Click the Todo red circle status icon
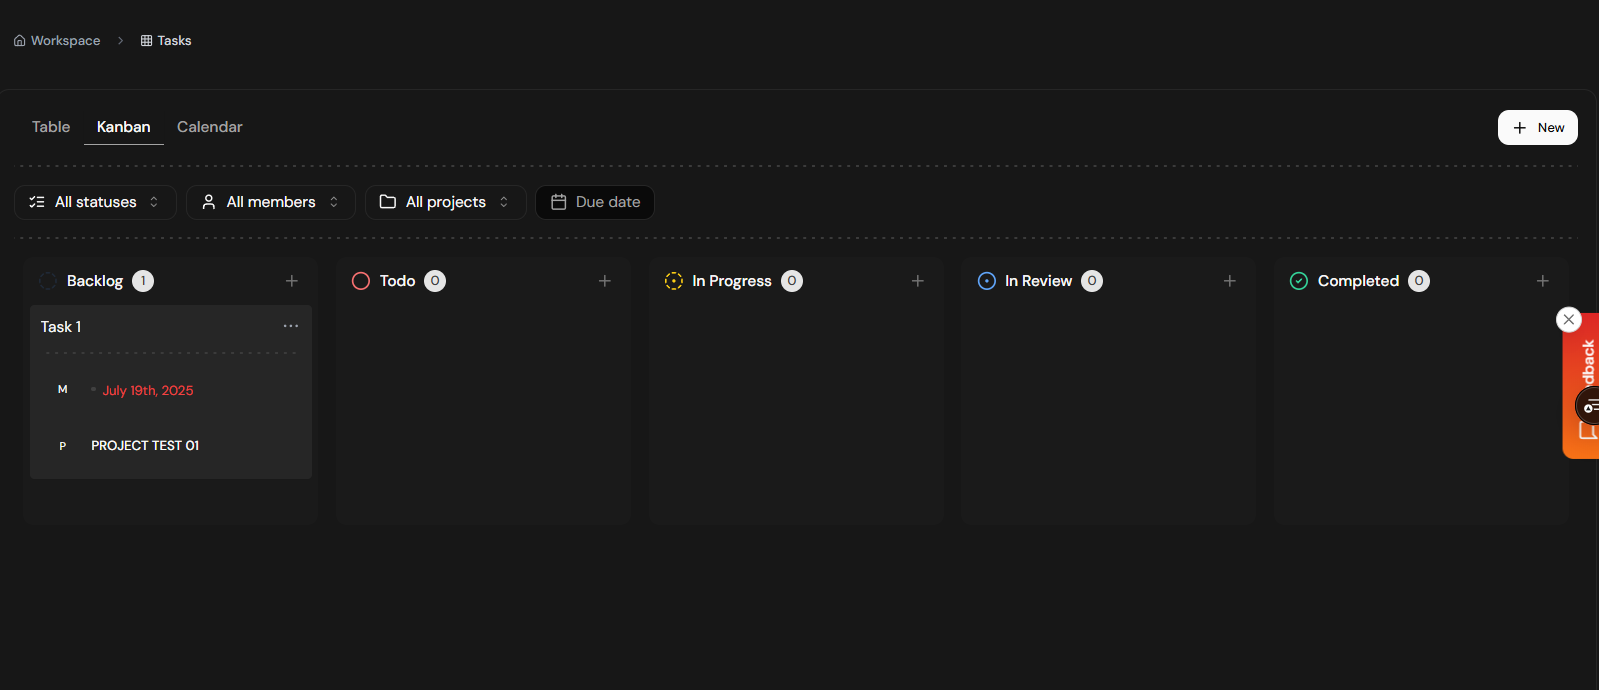Screen dimensions: 1599x690 pyautogui.click(x=361, y=281)
